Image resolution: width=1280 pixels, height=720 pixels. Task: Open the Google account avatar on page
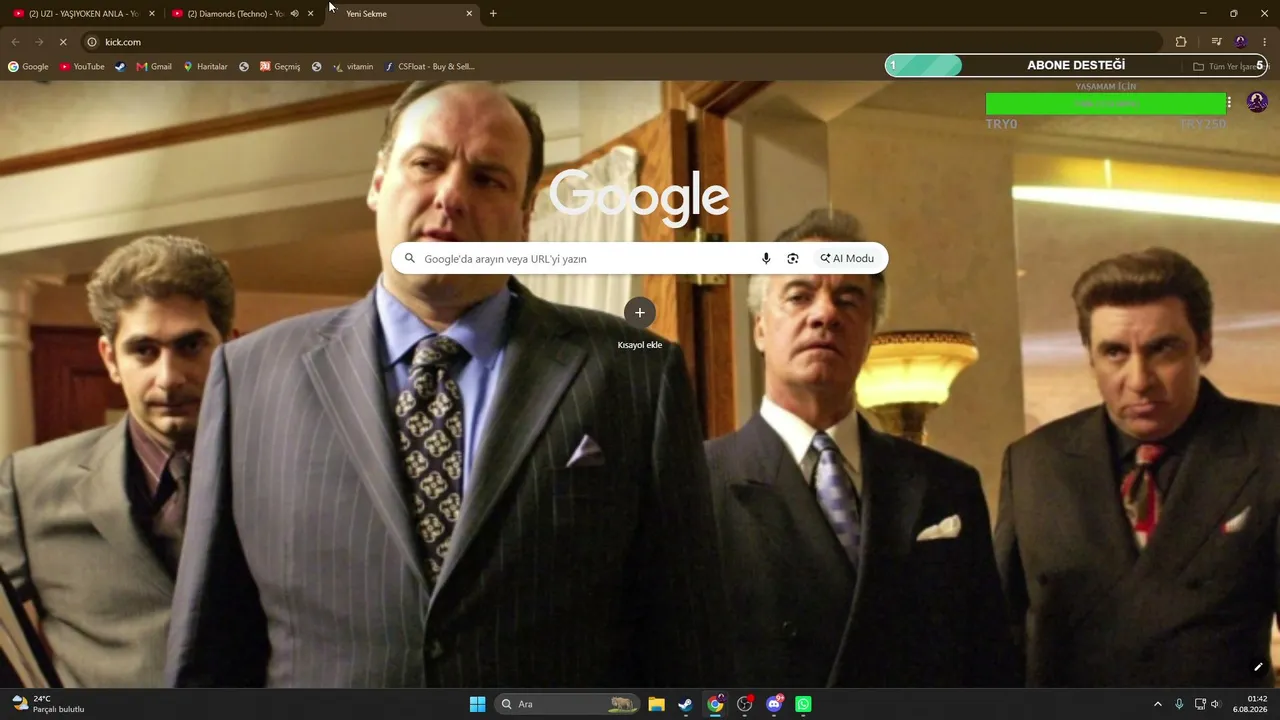coord(1258,102)
